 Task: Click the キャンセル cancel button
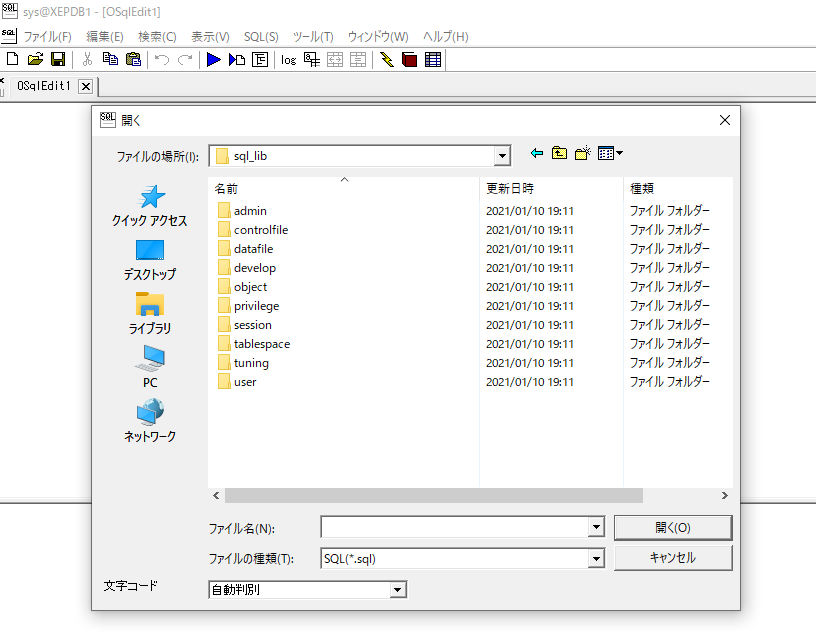tap(672, 557)
